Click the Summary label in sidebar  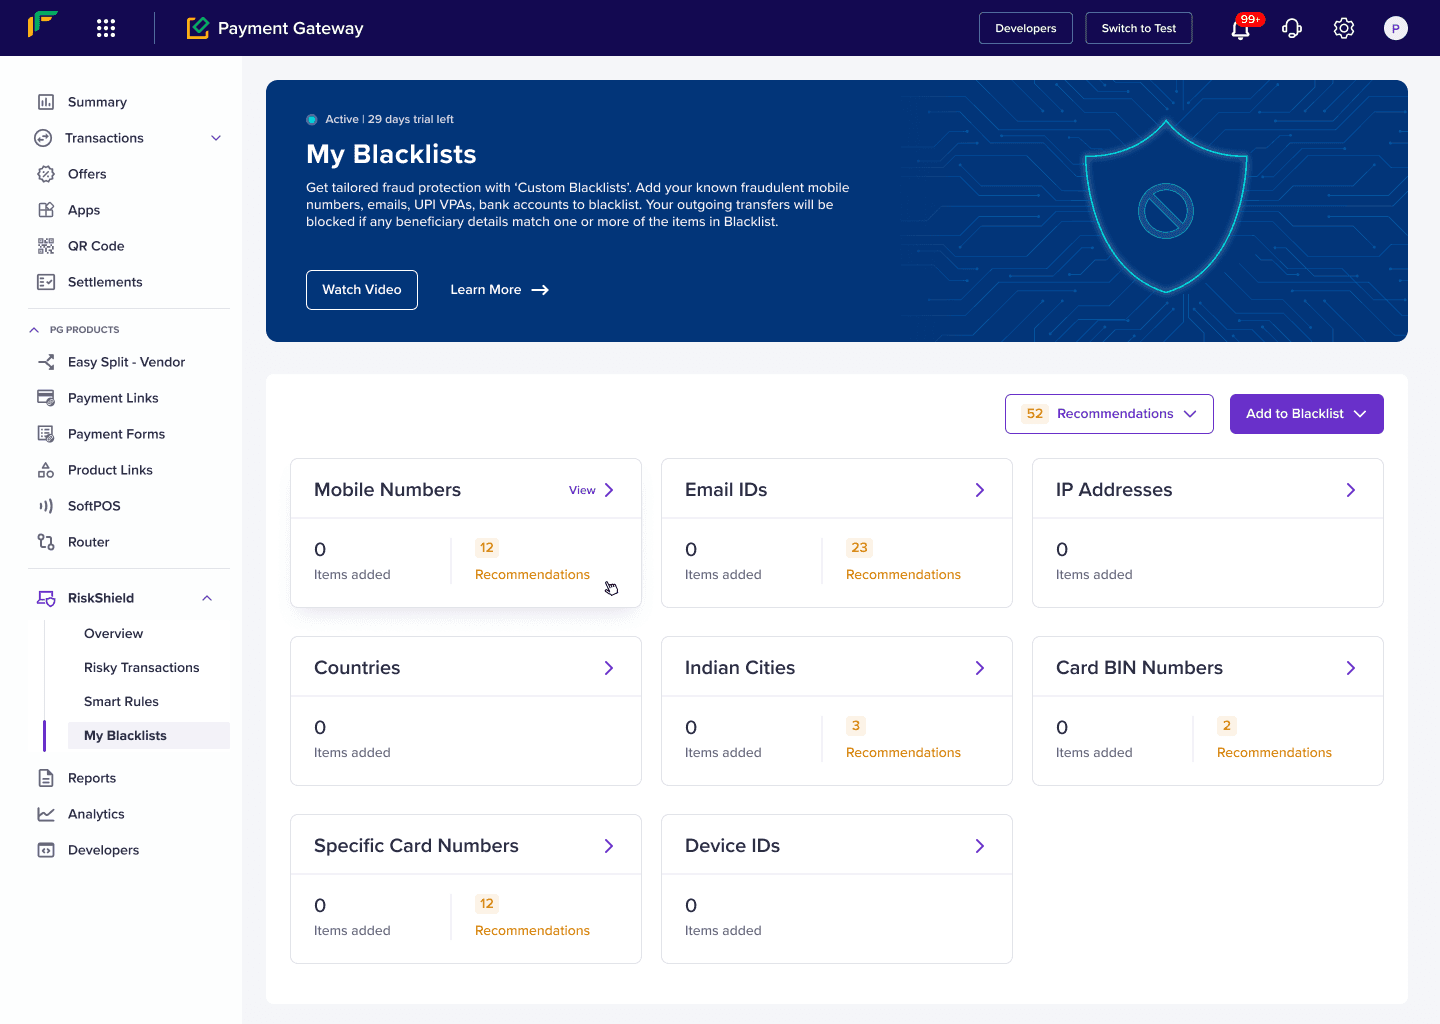[x=97, y=102]
